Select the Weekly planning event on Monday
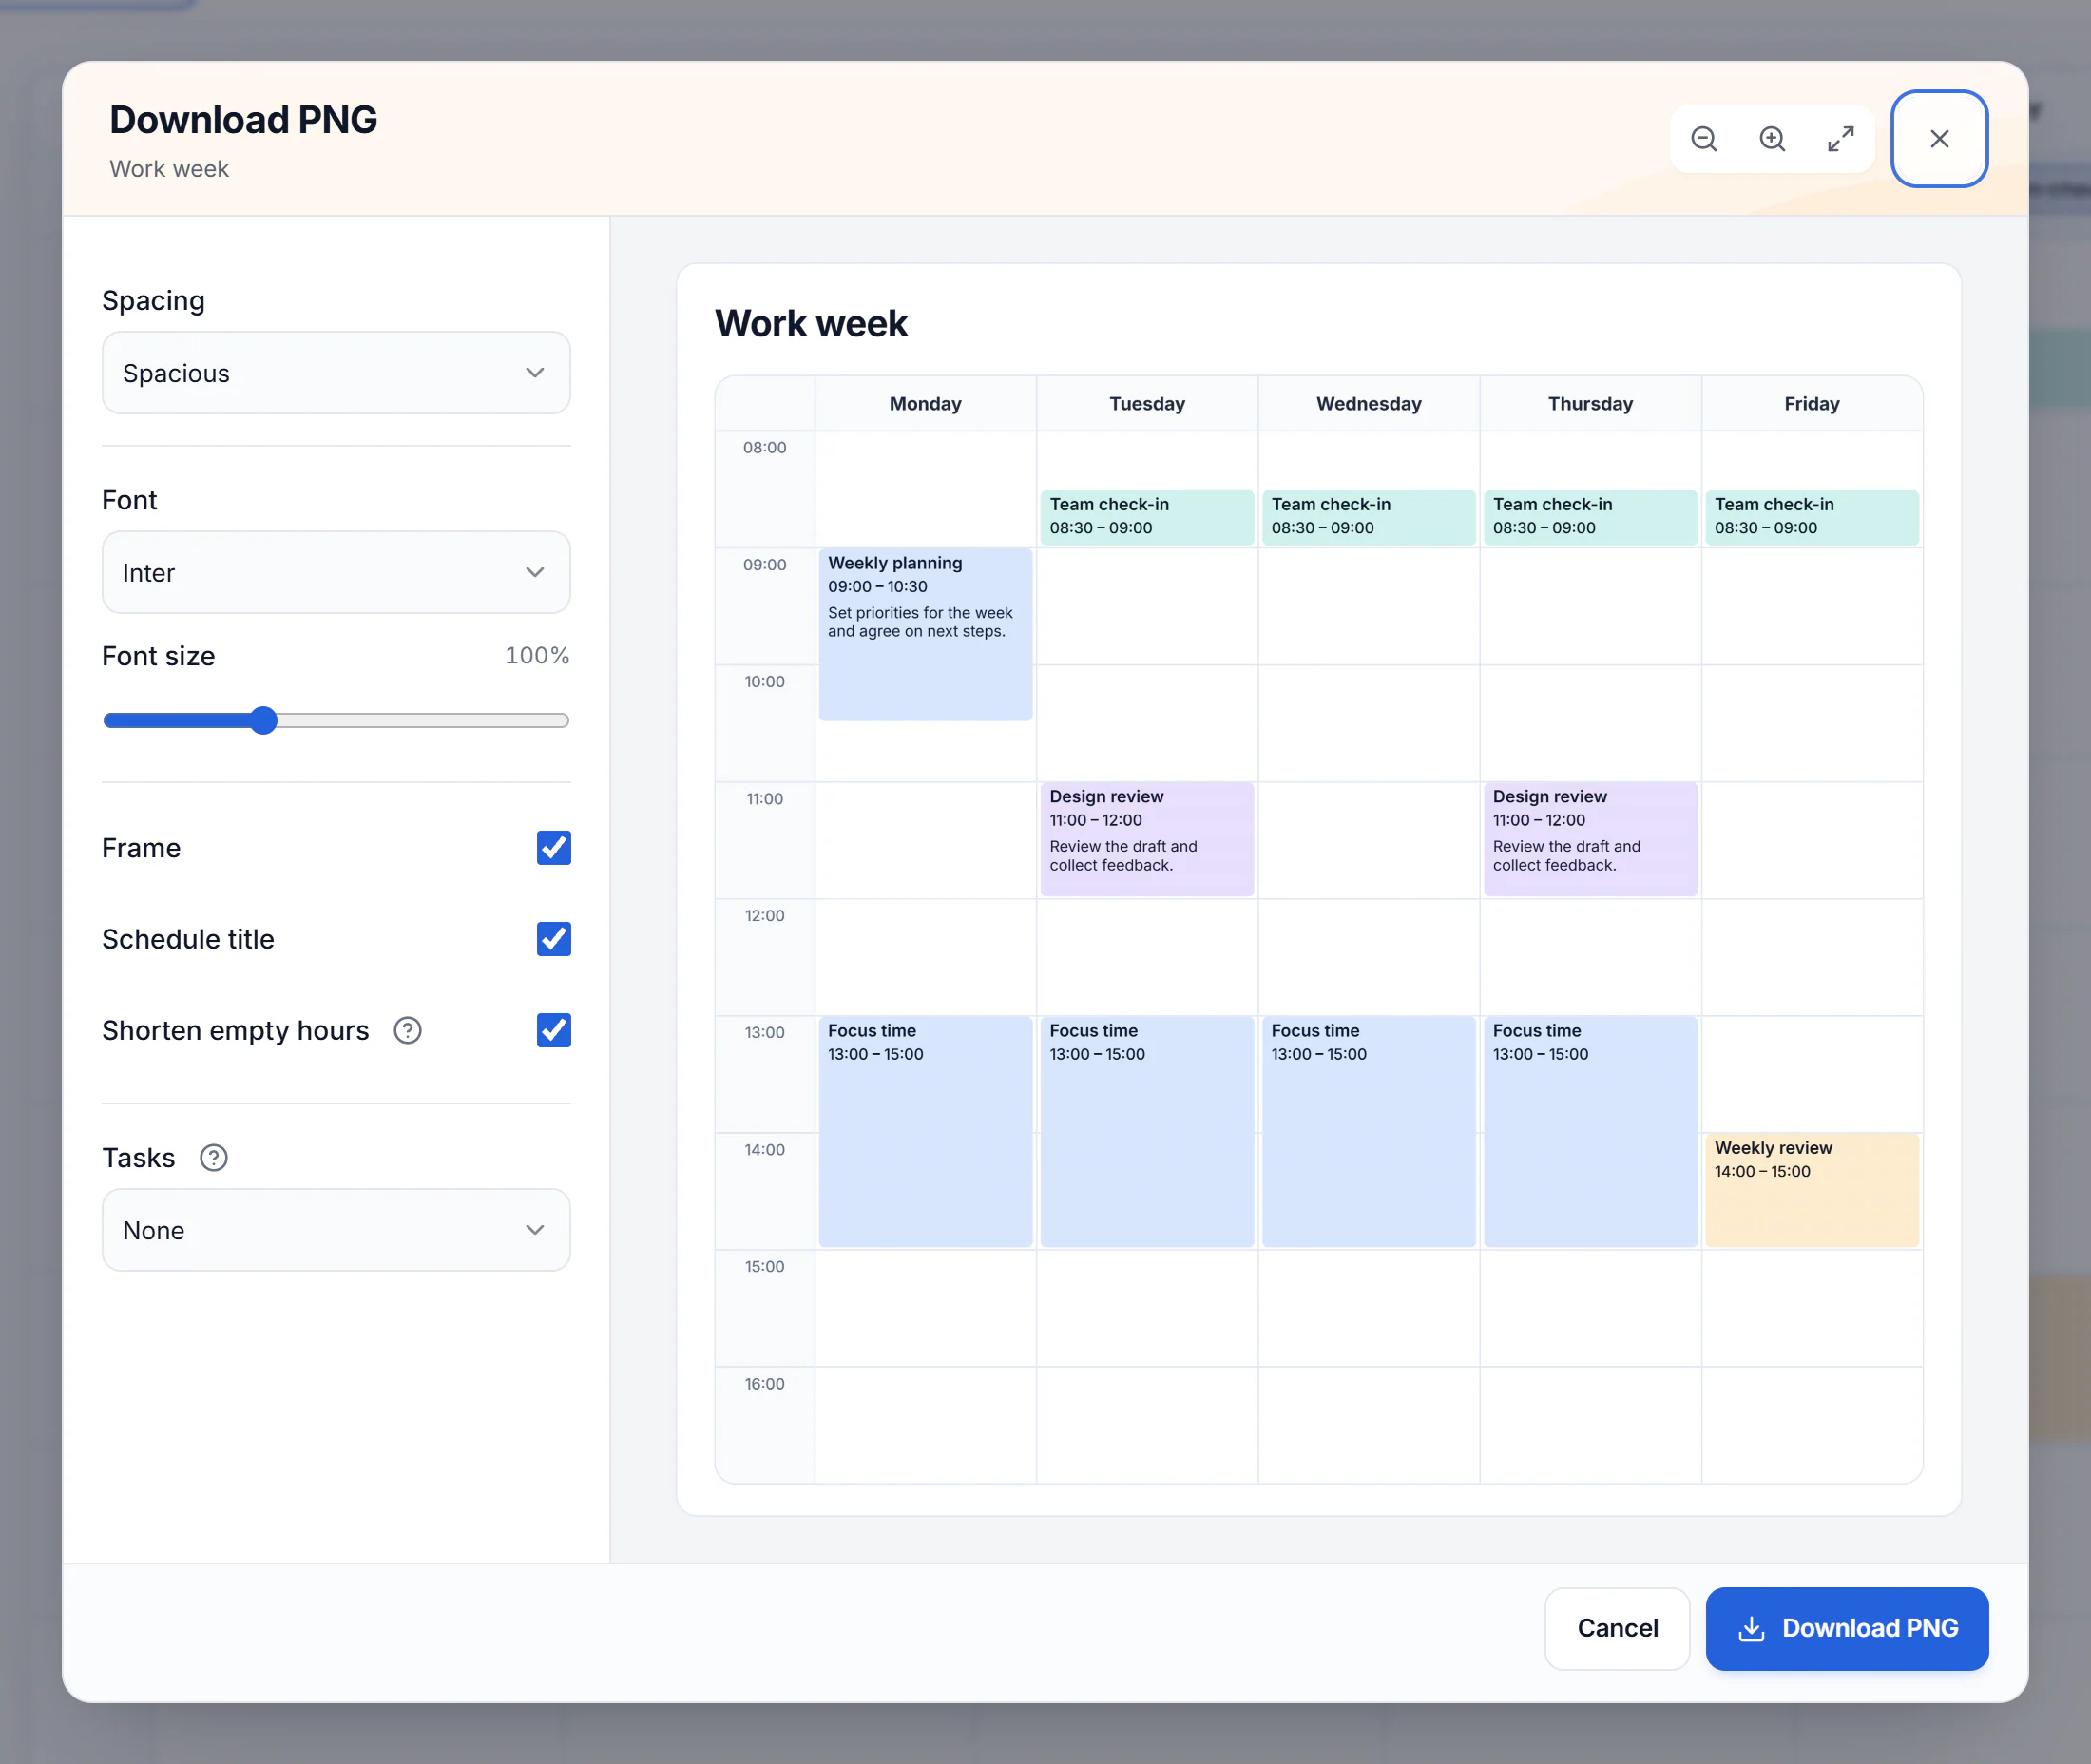Viewport: 2091px width, 1764px height. pyautogui.click(x=925, y=634)
